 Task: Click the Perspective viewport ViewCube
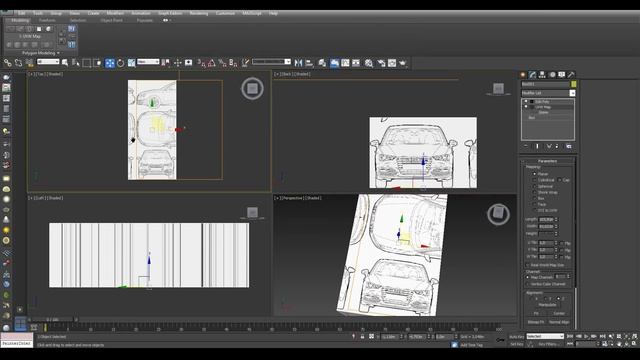pyautogui.click(x=498, y=213)
